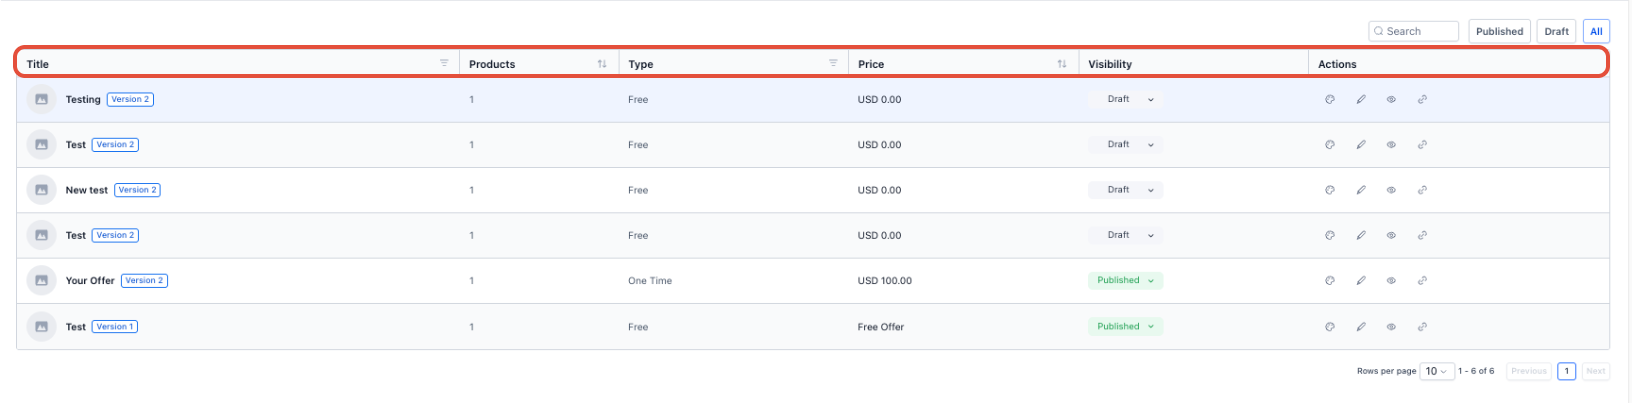Click the Version 2 badge beside Testing
The width and height of the screenshot is (1632, 403).
(x=130, y=99)
